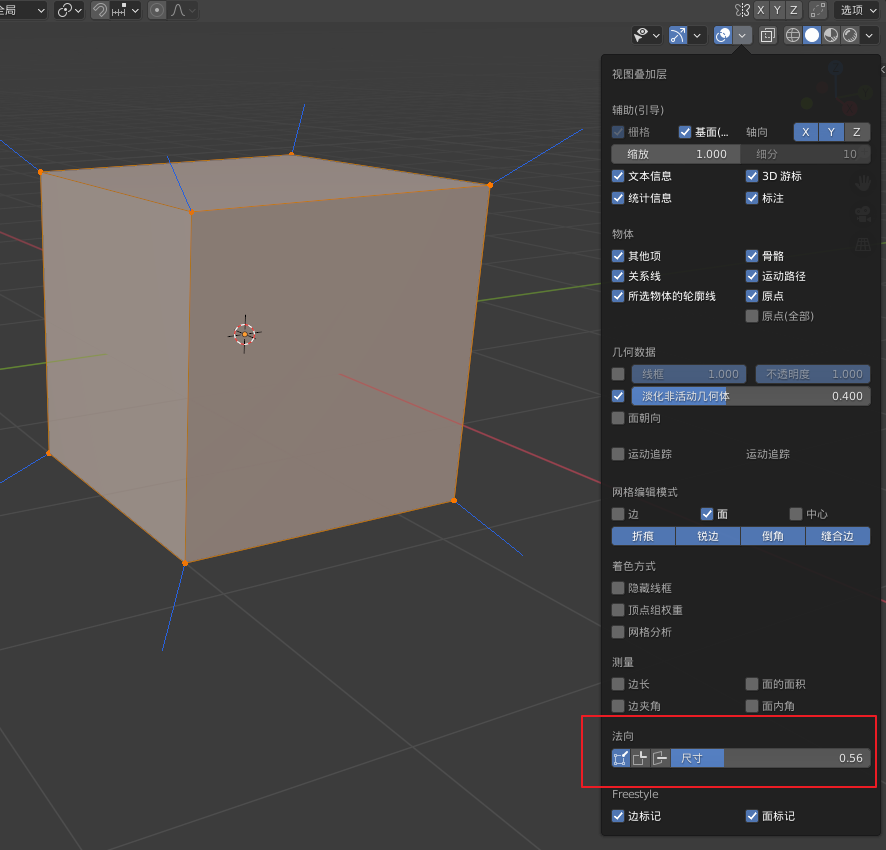886x850 pixels.
Task: Open the snapping options dropdown arrow
Action: pos(135,11)
